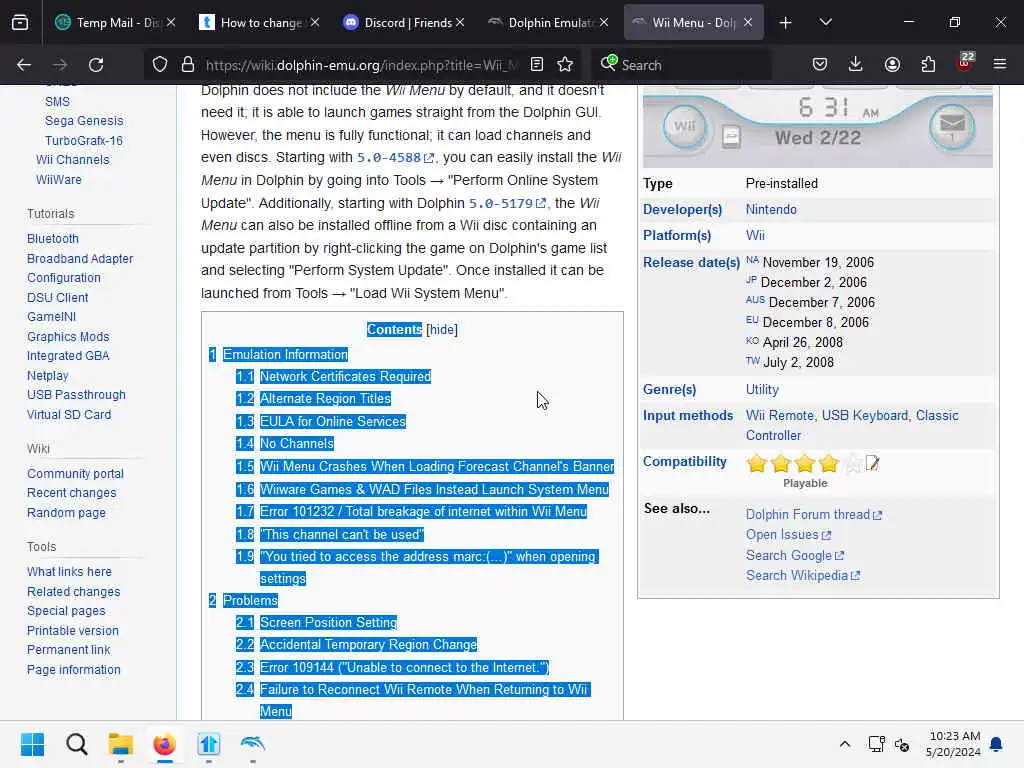
Task: Open the extensions puzzle icon
Action: pos(928,65)
